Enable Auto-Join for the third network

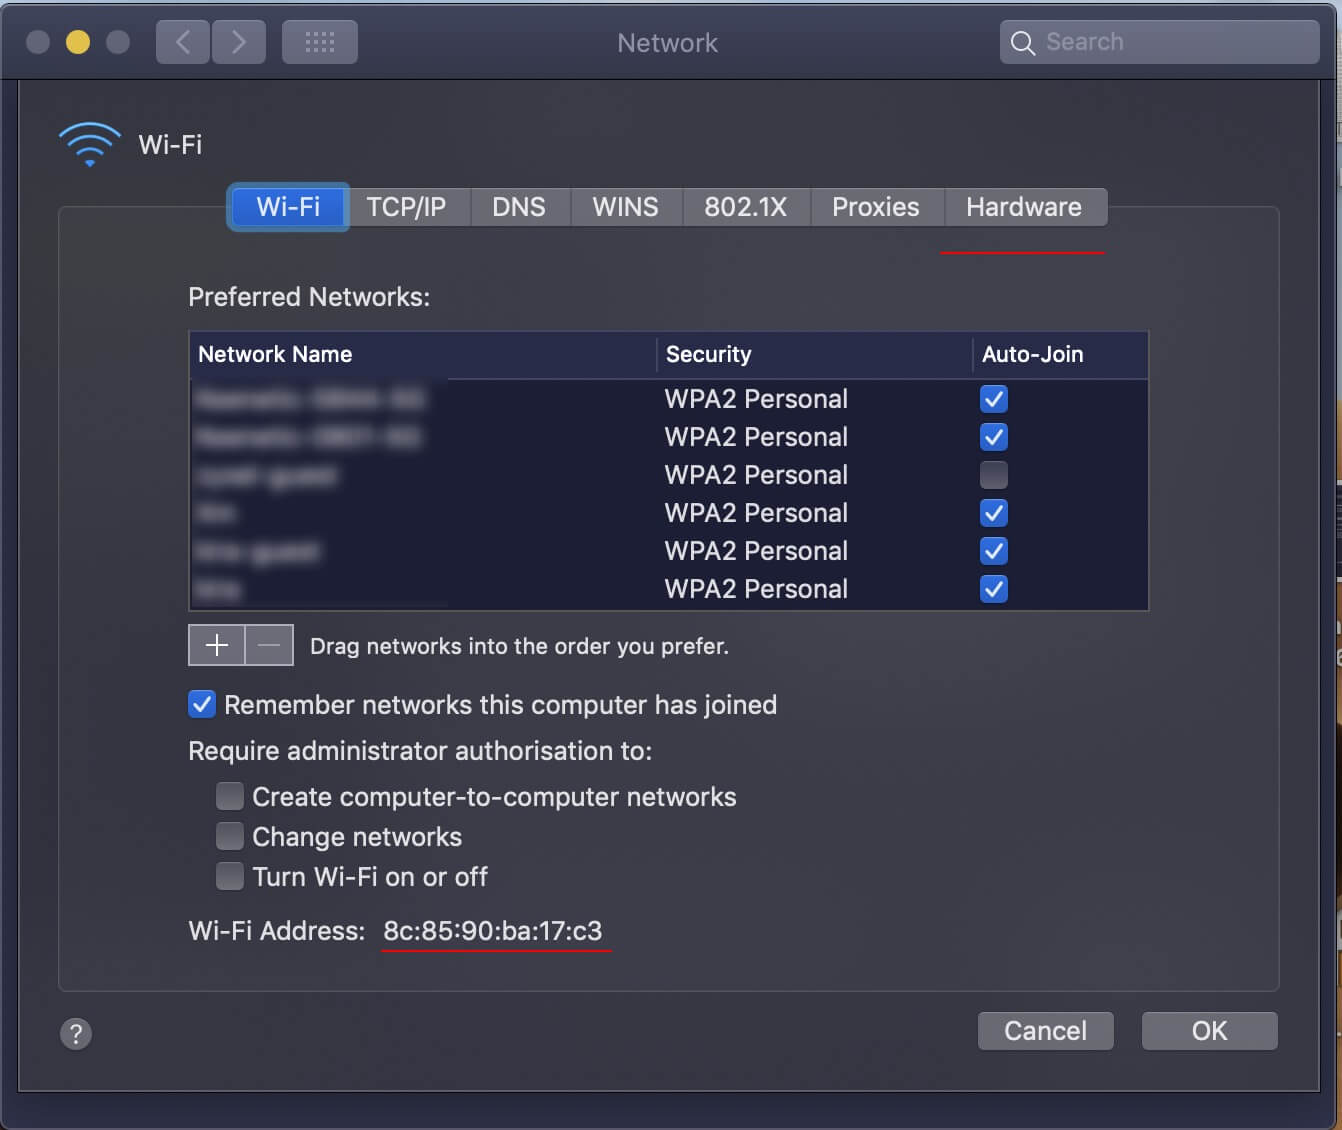pos(993,475)
